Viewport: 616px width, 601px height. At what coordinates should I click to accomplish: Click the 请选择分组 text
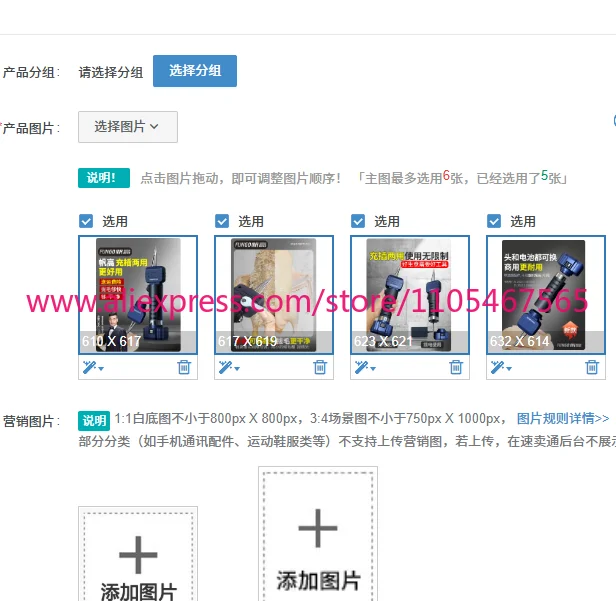tap(111, 72)
